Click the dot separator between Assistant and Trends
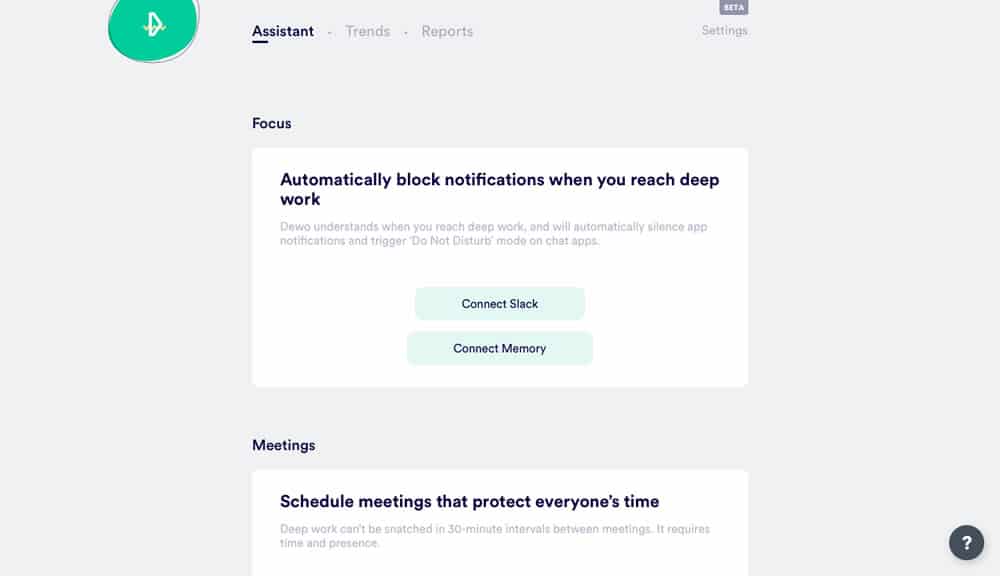This screenshot has width=1000, height=576. (x=330, y=32)
